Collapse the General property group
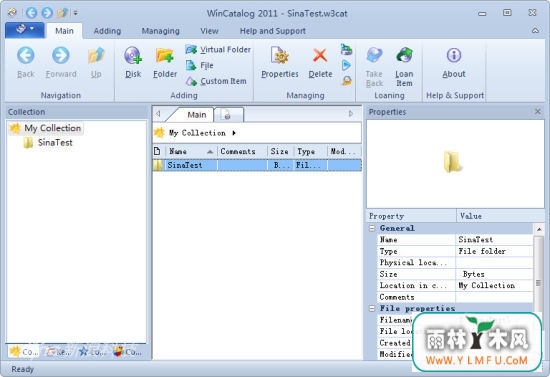This screenshot has width=550, height=377. pos(372,228)
